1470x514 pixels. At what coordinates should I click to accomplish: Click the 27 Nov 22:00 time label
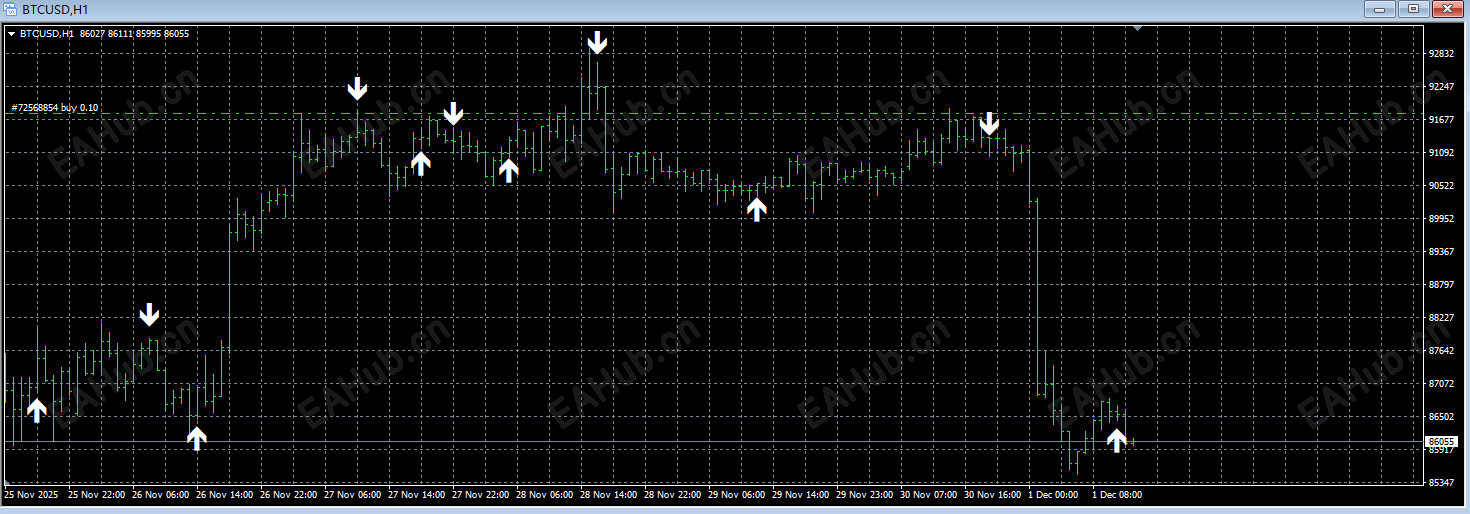pyautogui.click(x=481, y=495)
